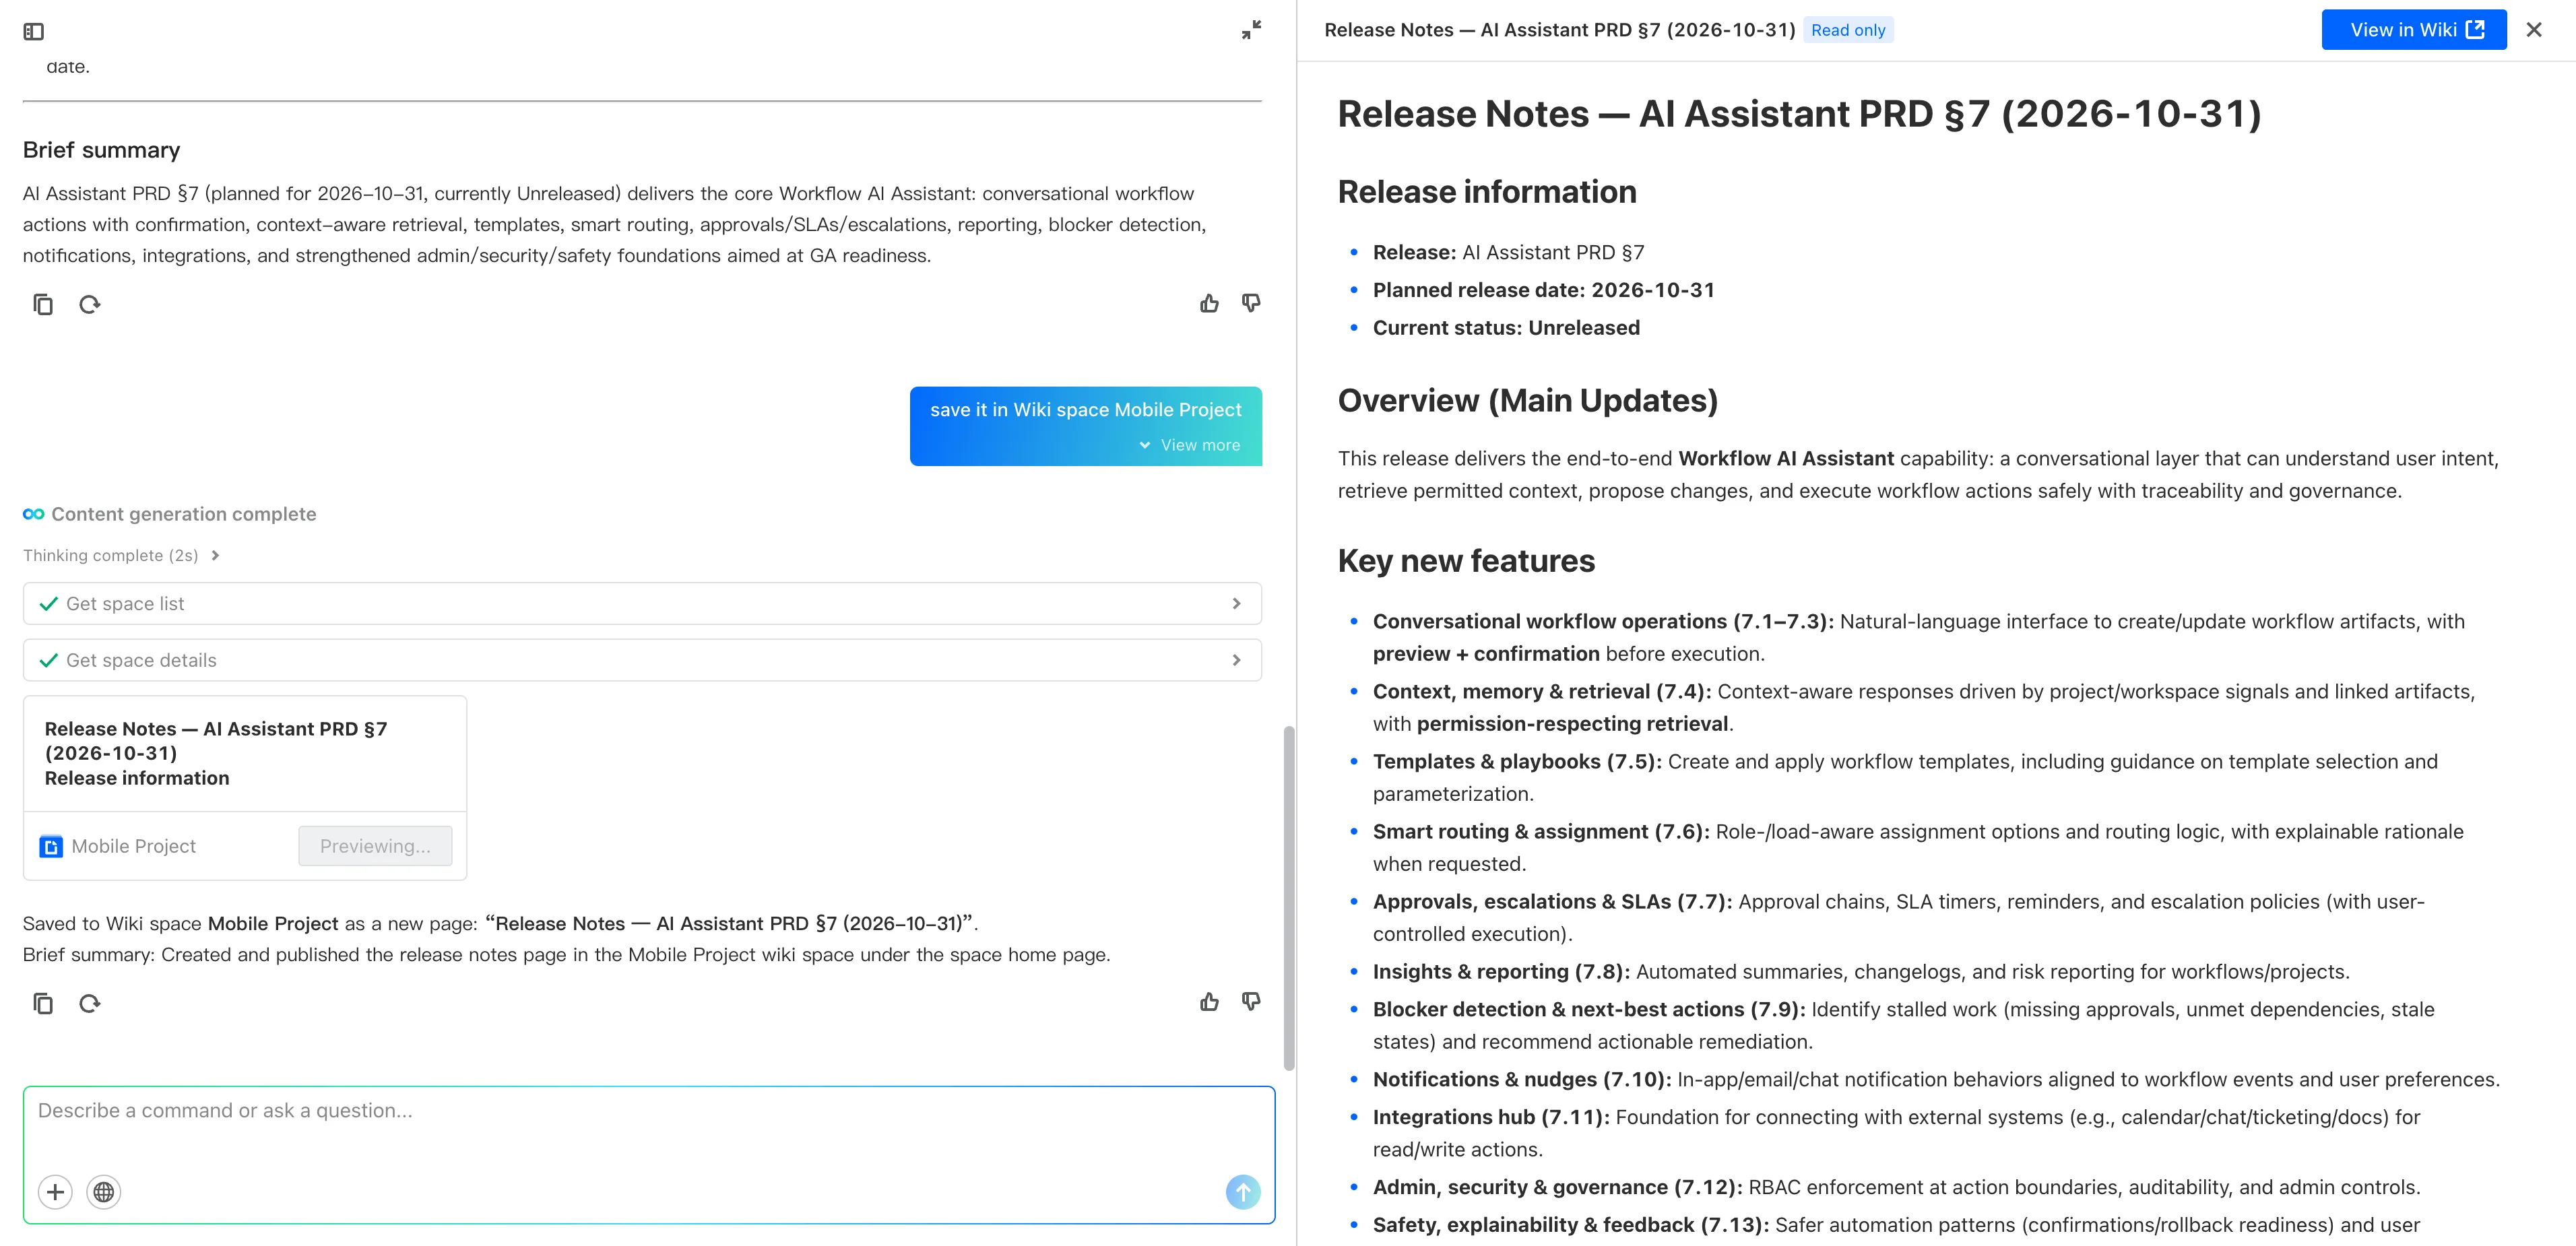Expand 'View more' on user message
Screen dimensions: 2576x1246
(1190, 445)
